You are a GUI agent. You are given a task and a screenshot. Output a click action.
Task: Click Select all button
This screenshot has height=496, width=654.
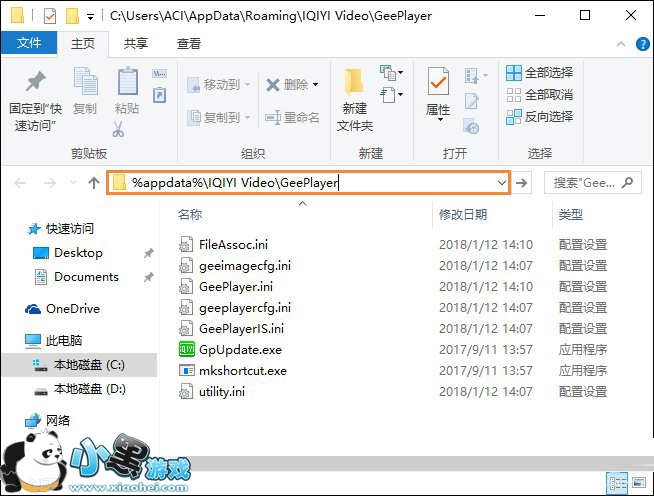tap(540, 73)
